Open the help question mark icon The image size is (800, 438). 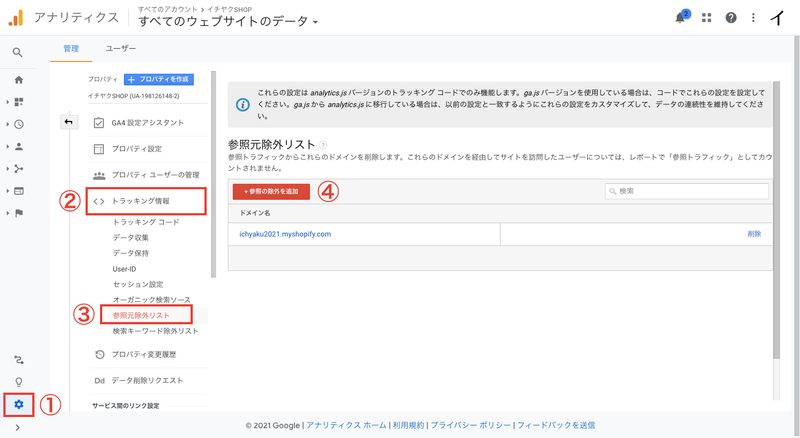(731, 18)
